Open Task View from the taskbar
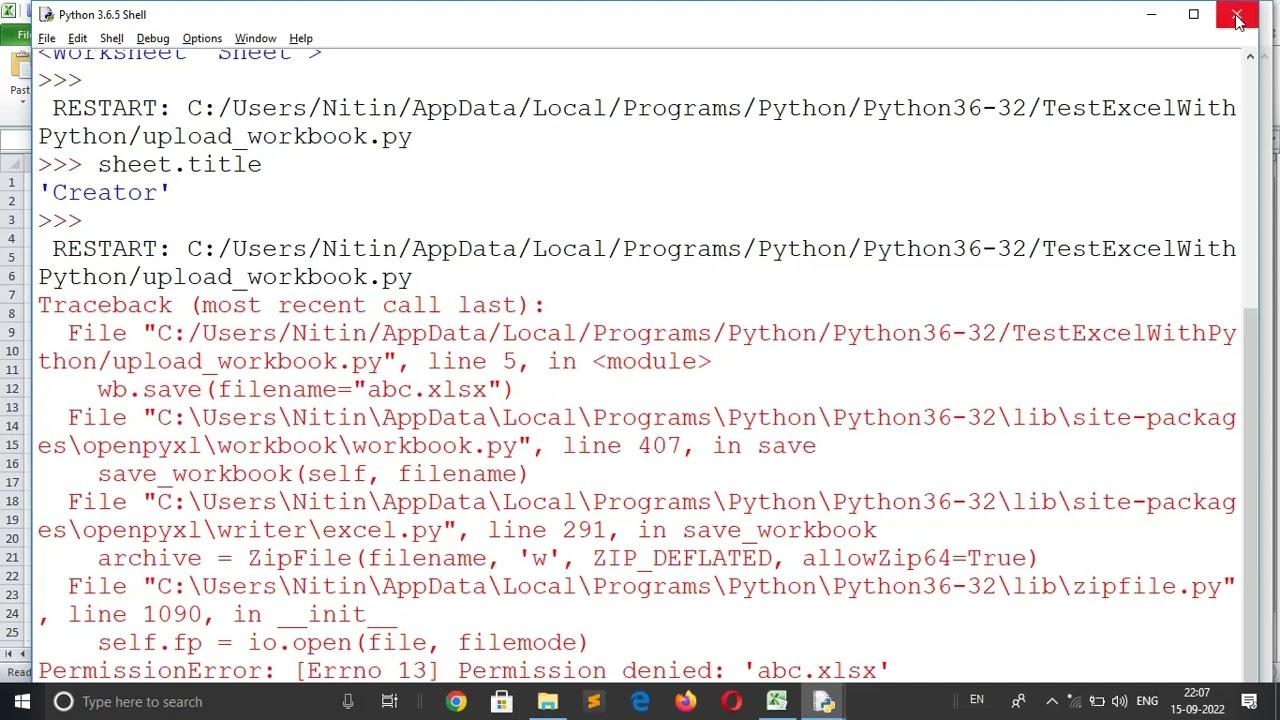1280x720 pixels. pyautogui.click(x=390, y=701)
